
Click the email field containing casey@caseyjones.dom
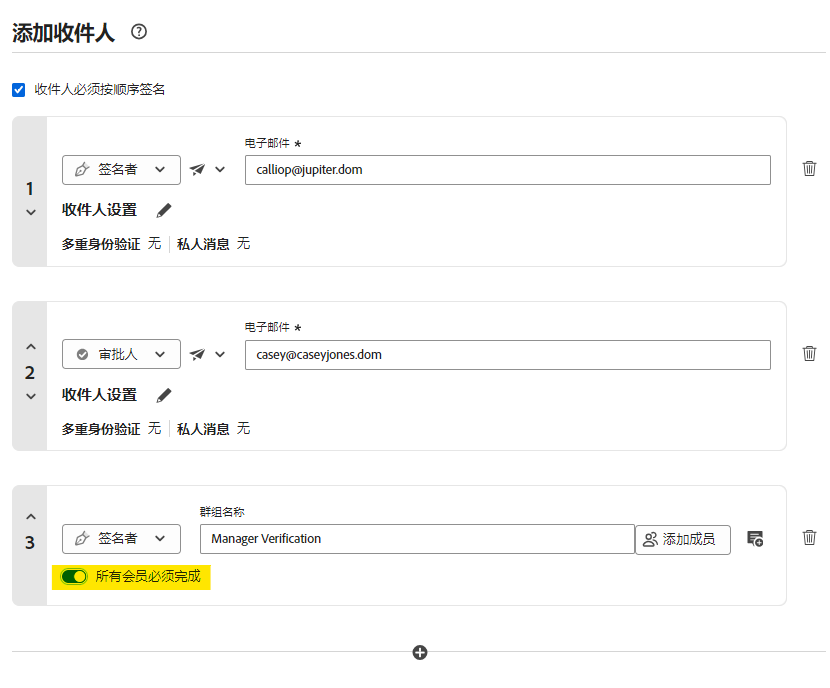508,354
